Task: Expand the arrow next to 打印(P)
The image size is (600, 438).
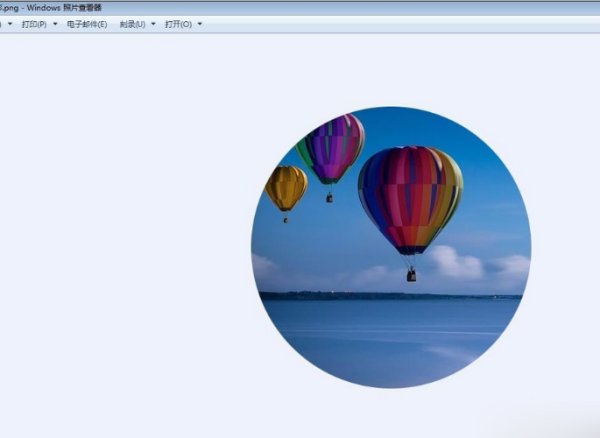Action: pos(55,24)
